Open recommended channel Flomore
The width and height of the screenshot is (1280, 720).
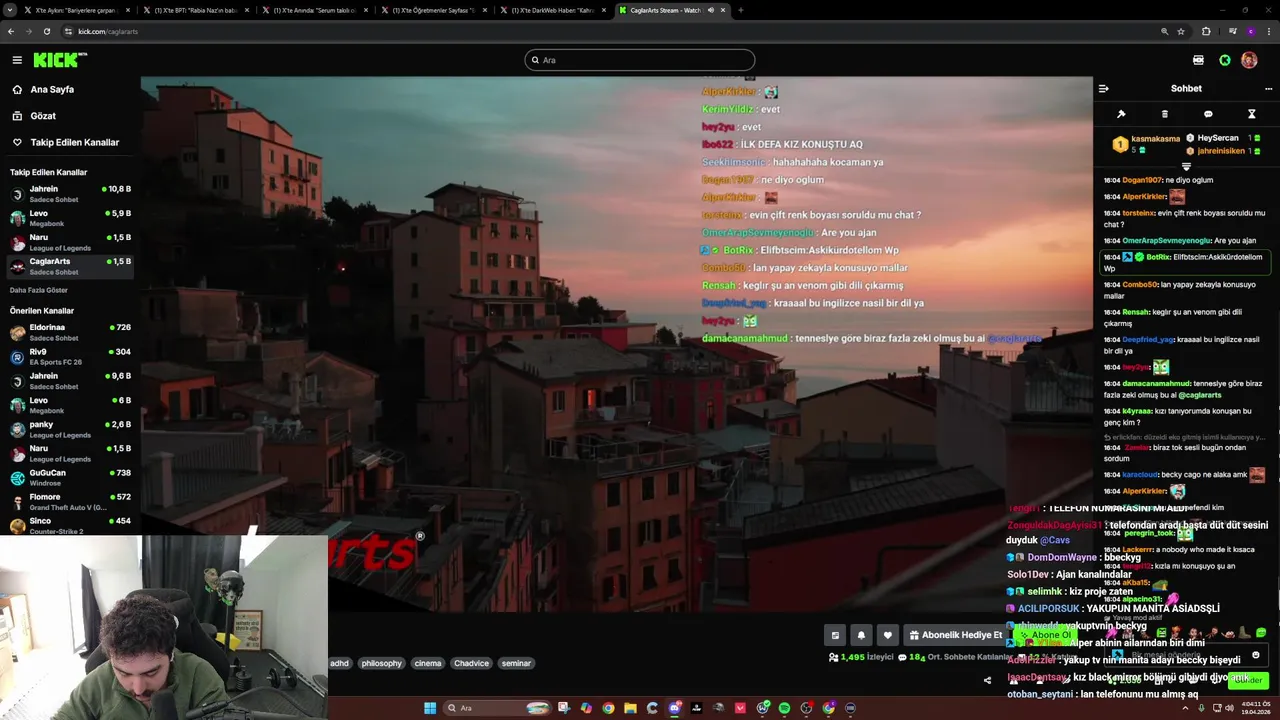pyautogui.click(x=70, y=501)
